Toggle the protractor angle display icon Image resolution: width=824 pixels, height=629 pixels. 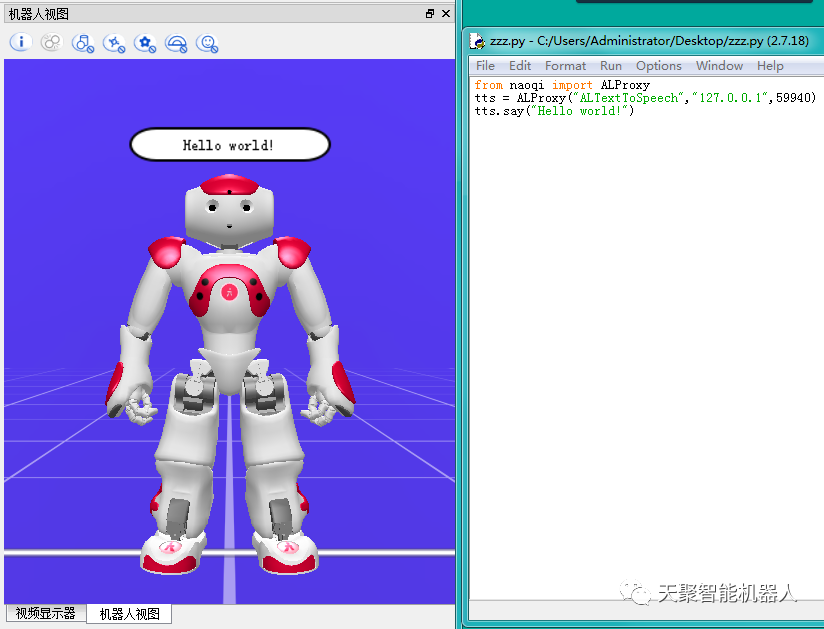click(x=176, y=43)
